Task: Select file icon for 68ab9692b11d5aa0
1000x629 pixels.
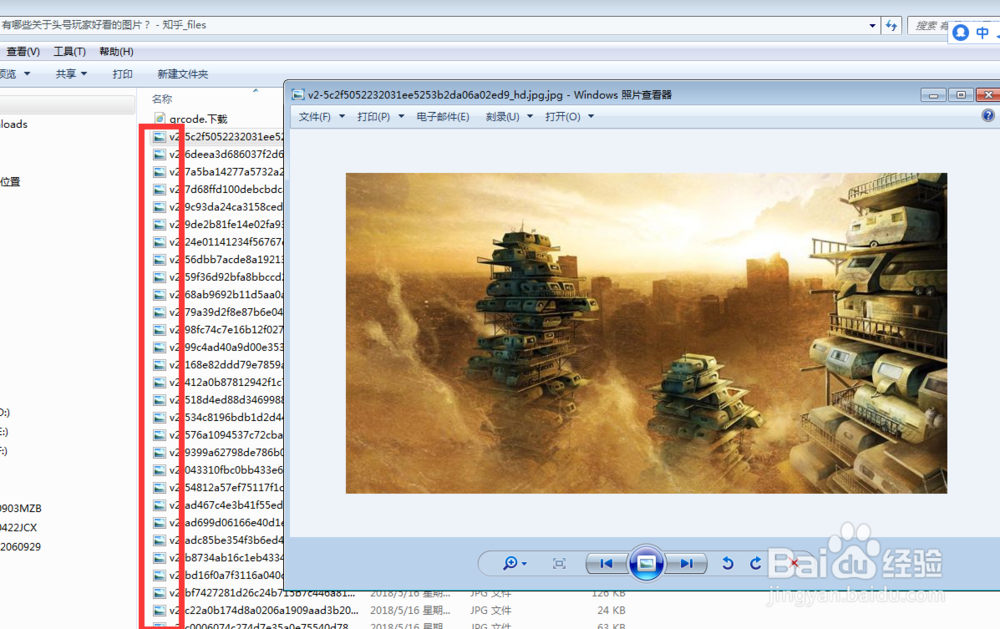Action: click(159, 295)
